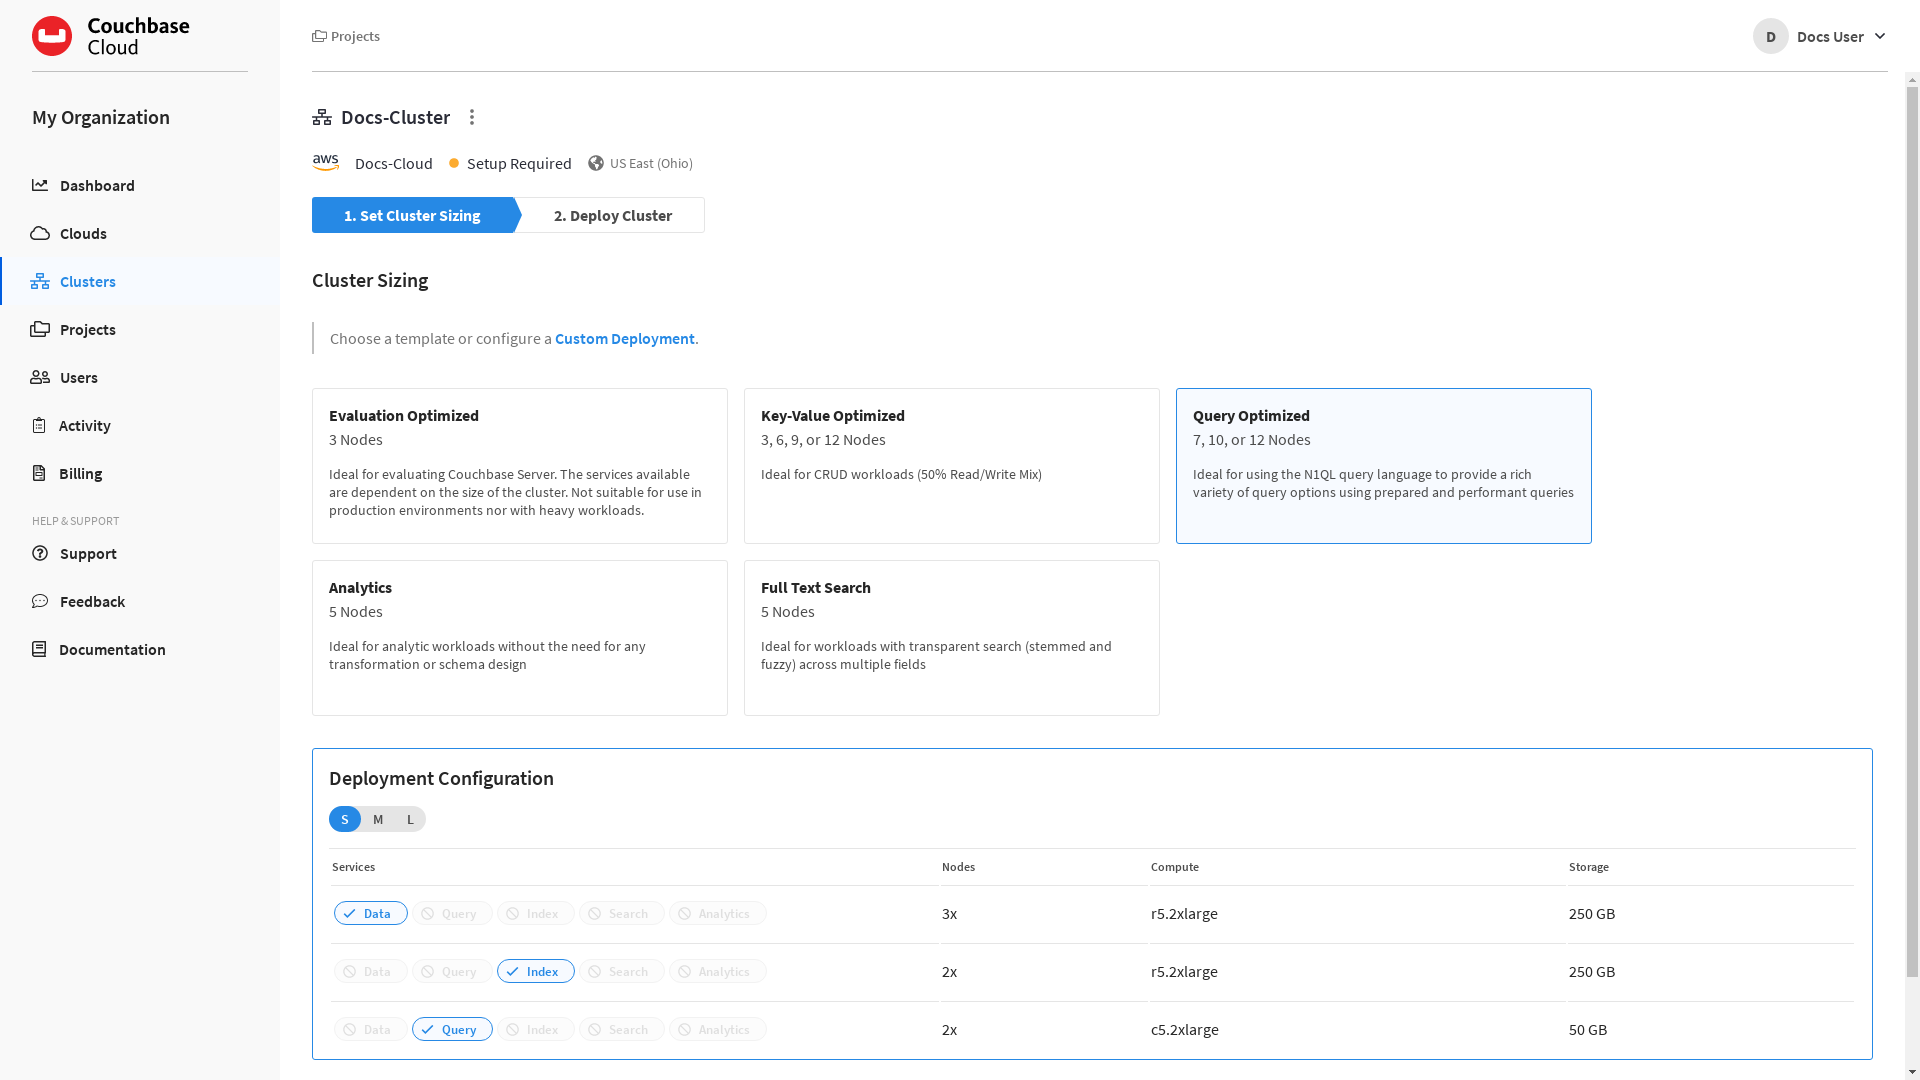1920x1080 pixels.
Task: Click the Billing document icon
Action: (x=39, y=473)
